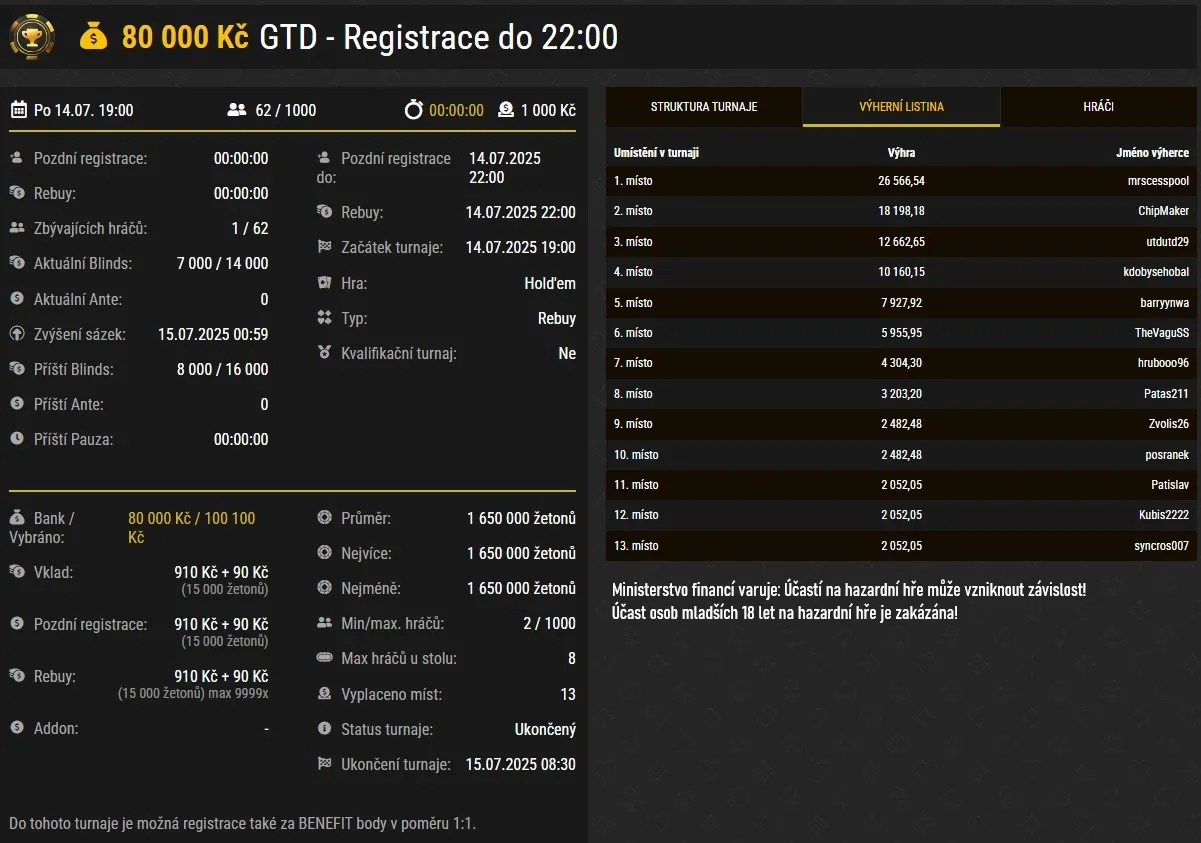Click the Výhra column header
The image size is (1201, 843).
click(901, 153)
